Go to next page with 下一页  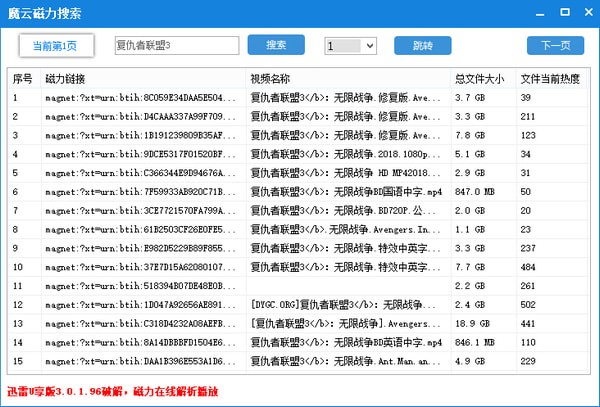(555, 46)
